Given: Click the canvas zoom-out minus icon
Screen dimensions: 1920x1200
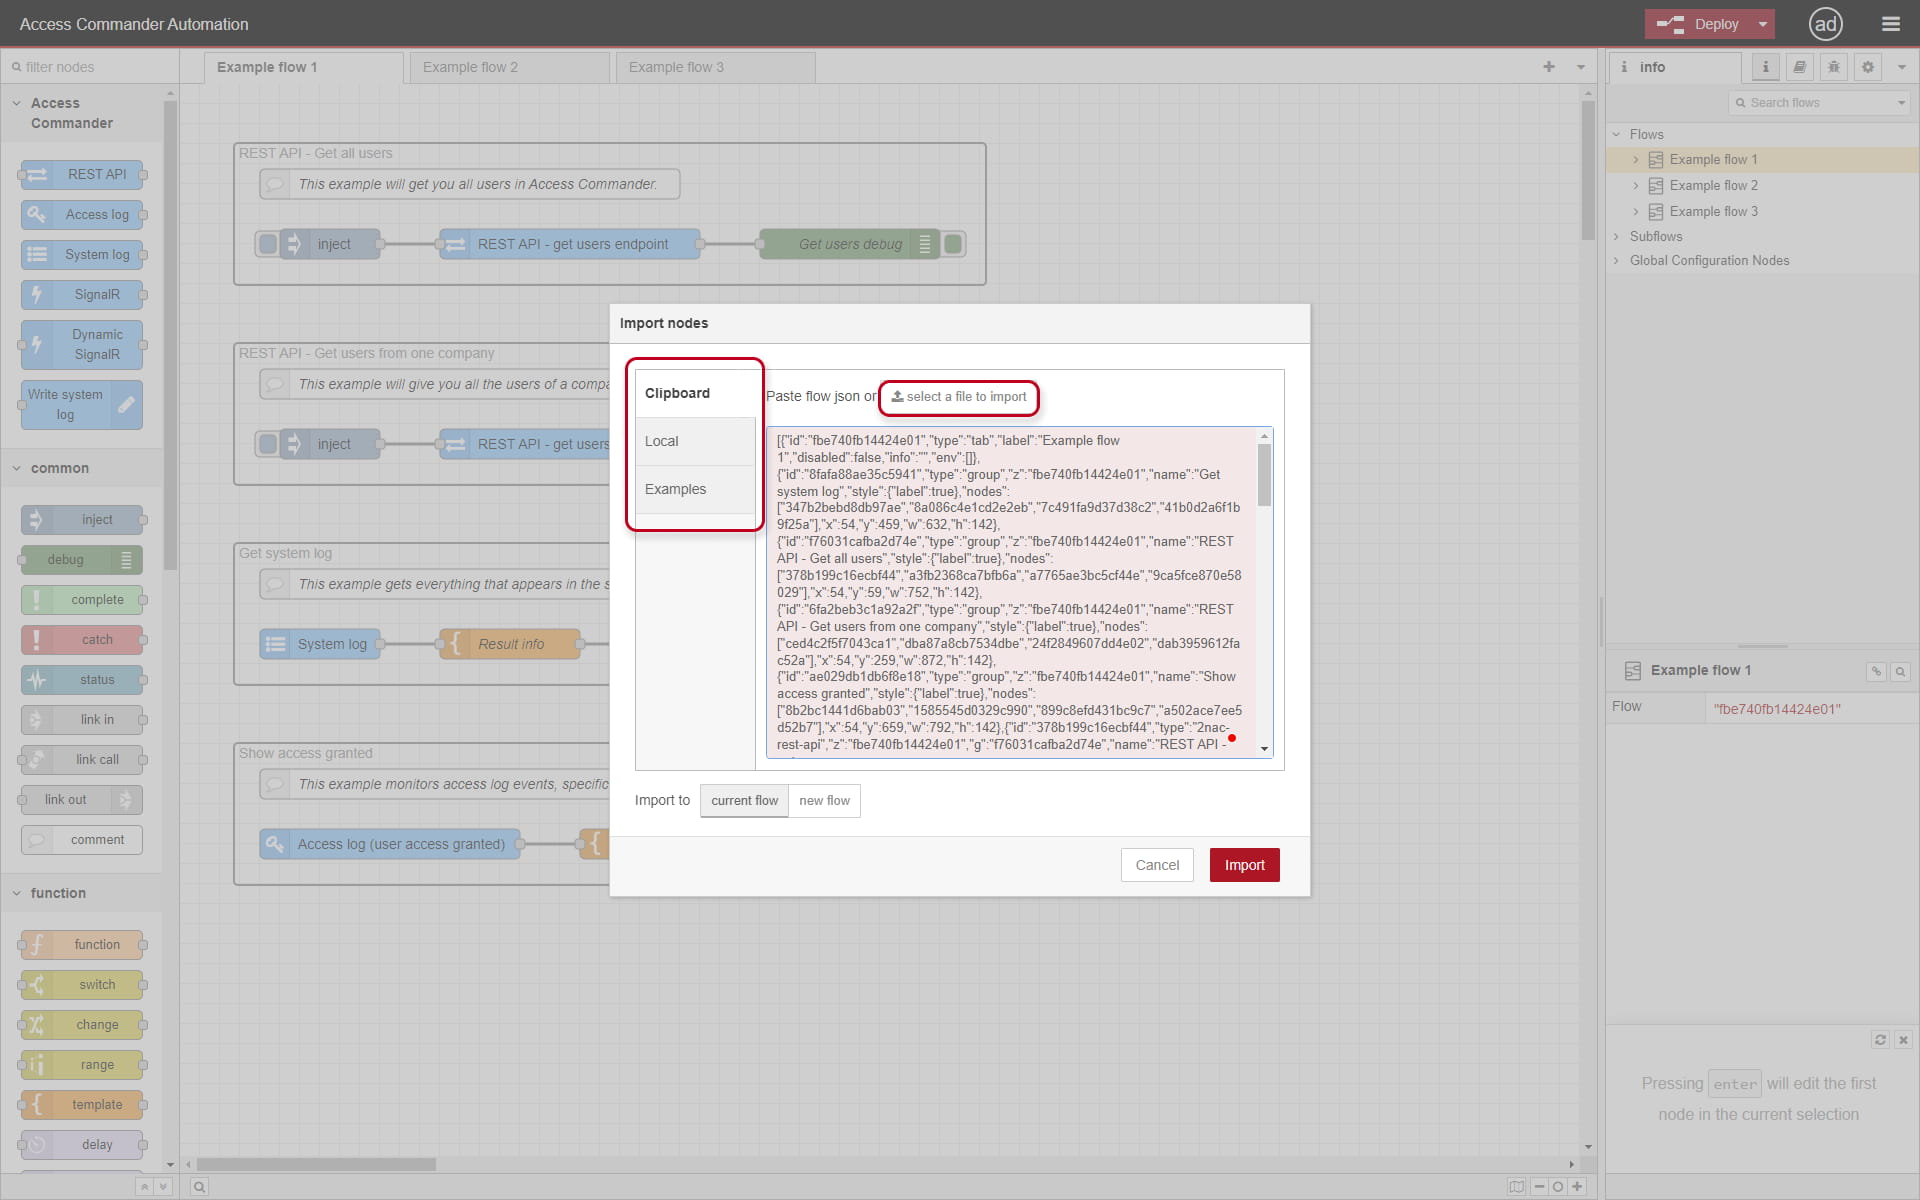Looking at the screenshot, I should click(1539, 1187).
